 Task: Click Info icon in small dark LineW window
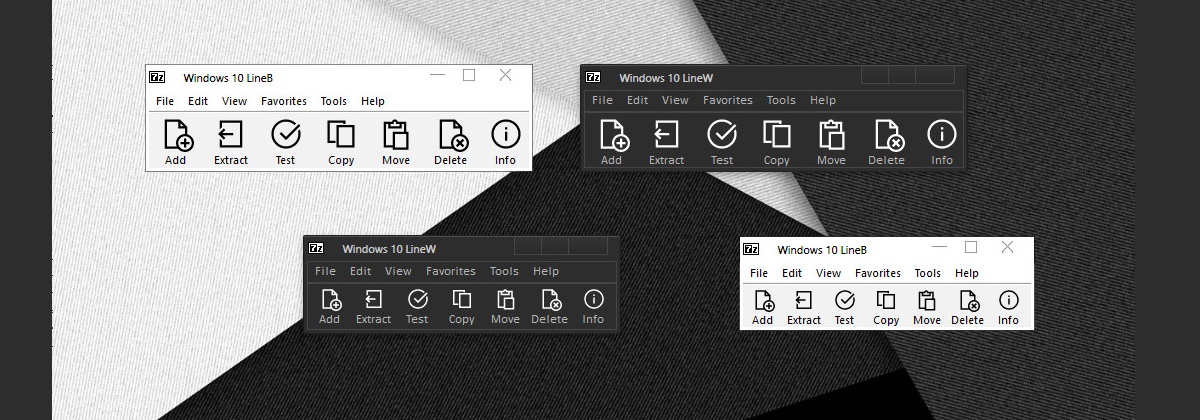(594, 299)
